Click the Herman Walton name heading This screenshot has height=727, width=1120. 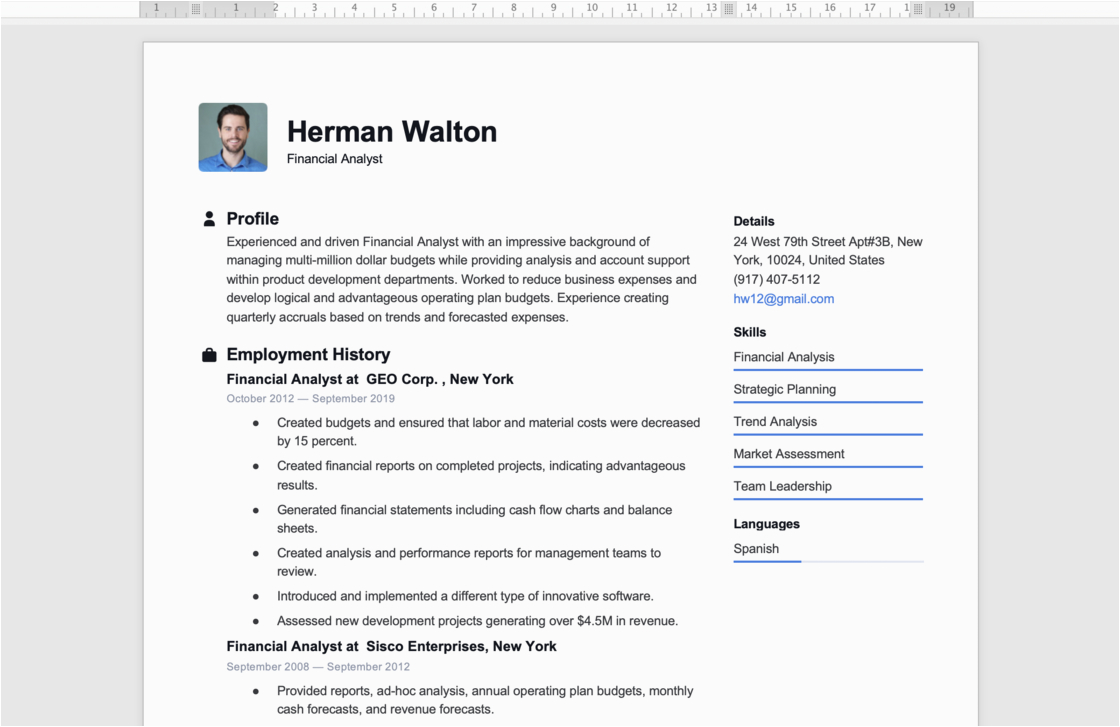coord(391,131)
